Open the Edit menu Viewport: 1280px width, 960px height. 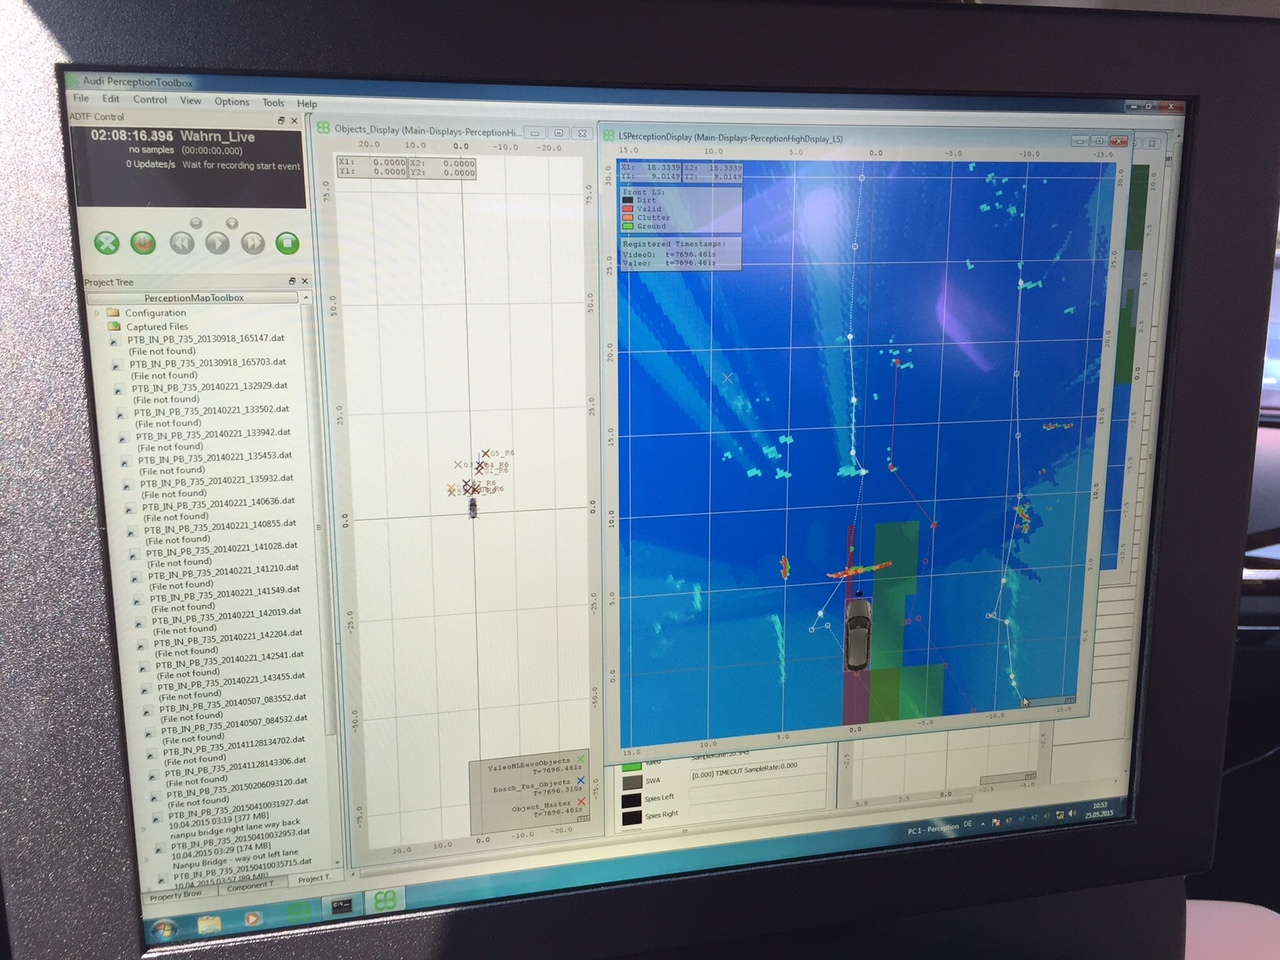click(111, 99)
